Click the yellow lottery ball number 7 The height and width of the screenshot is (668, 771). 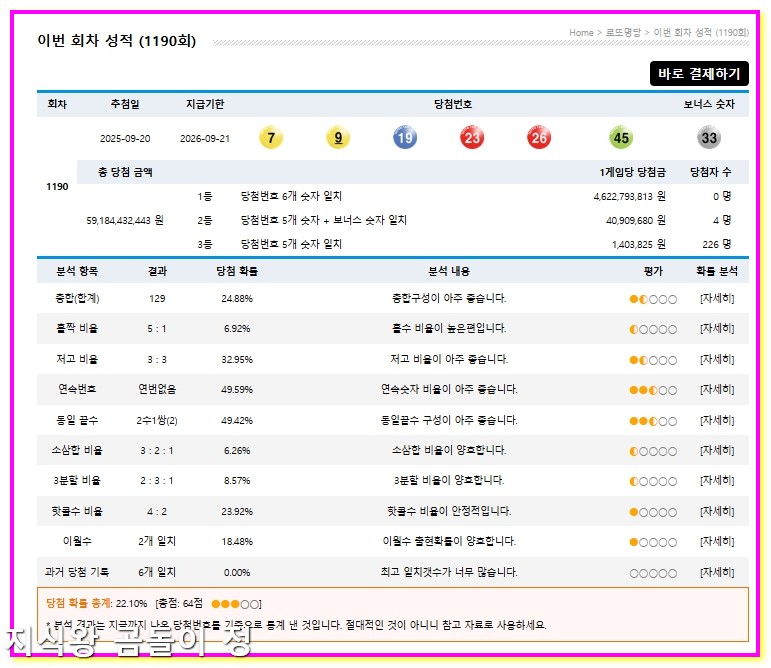tap(271, 138)
